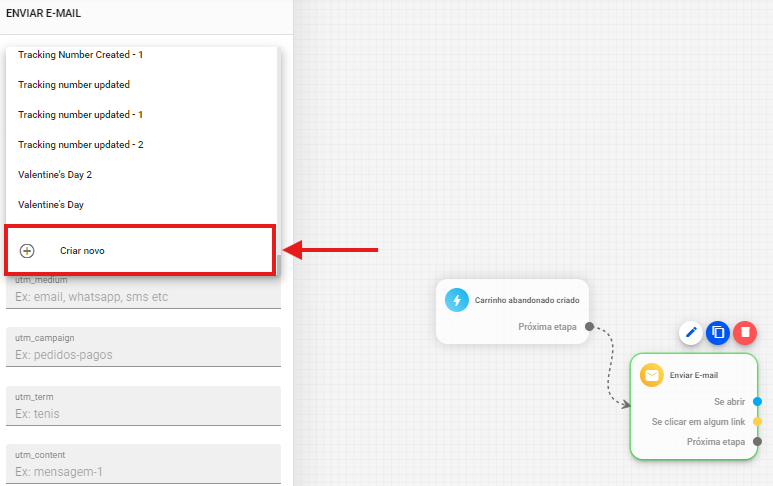
Task: Focus the utm_campaign input field
Action: [143, 355]
